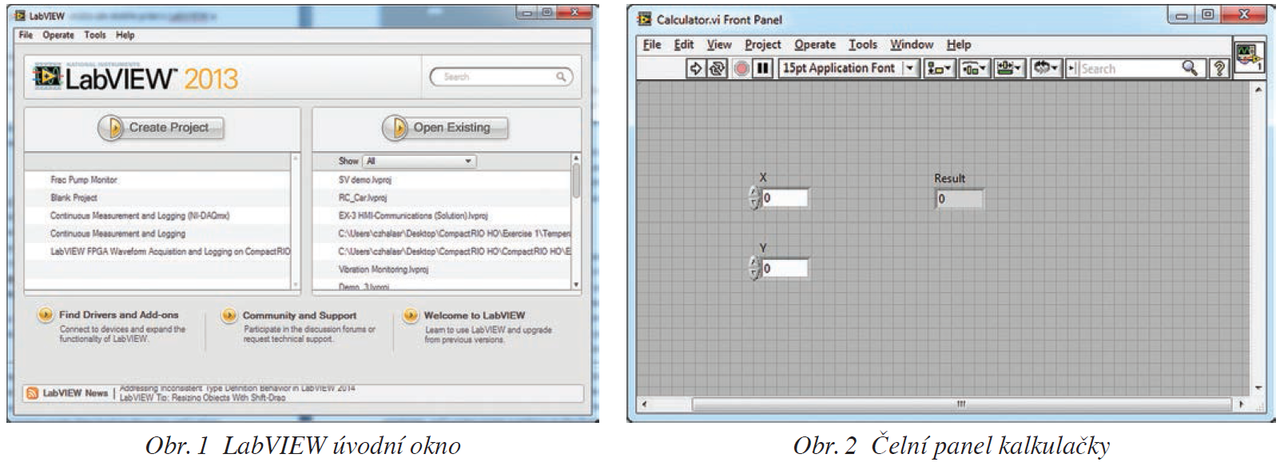Click the Search field in LabVIEW start window
The width and height of the screenshot is (1280, 466).
tap(501, 77)
